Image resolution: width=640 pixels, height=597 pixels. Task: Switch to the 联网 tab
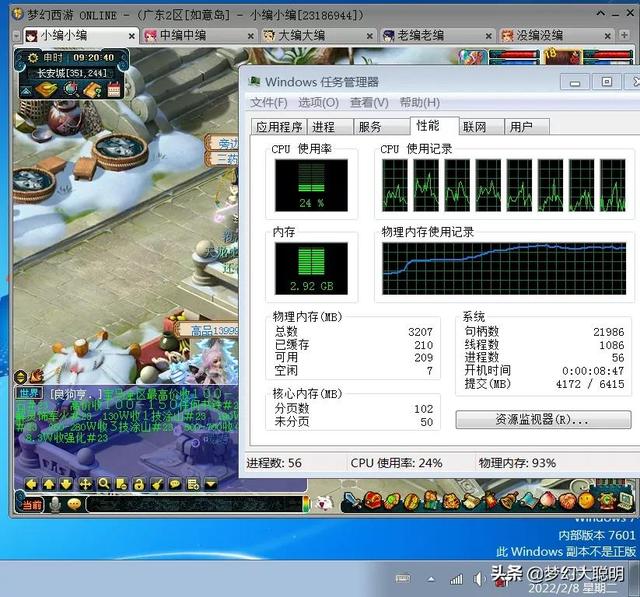click(x=482, y=127)
